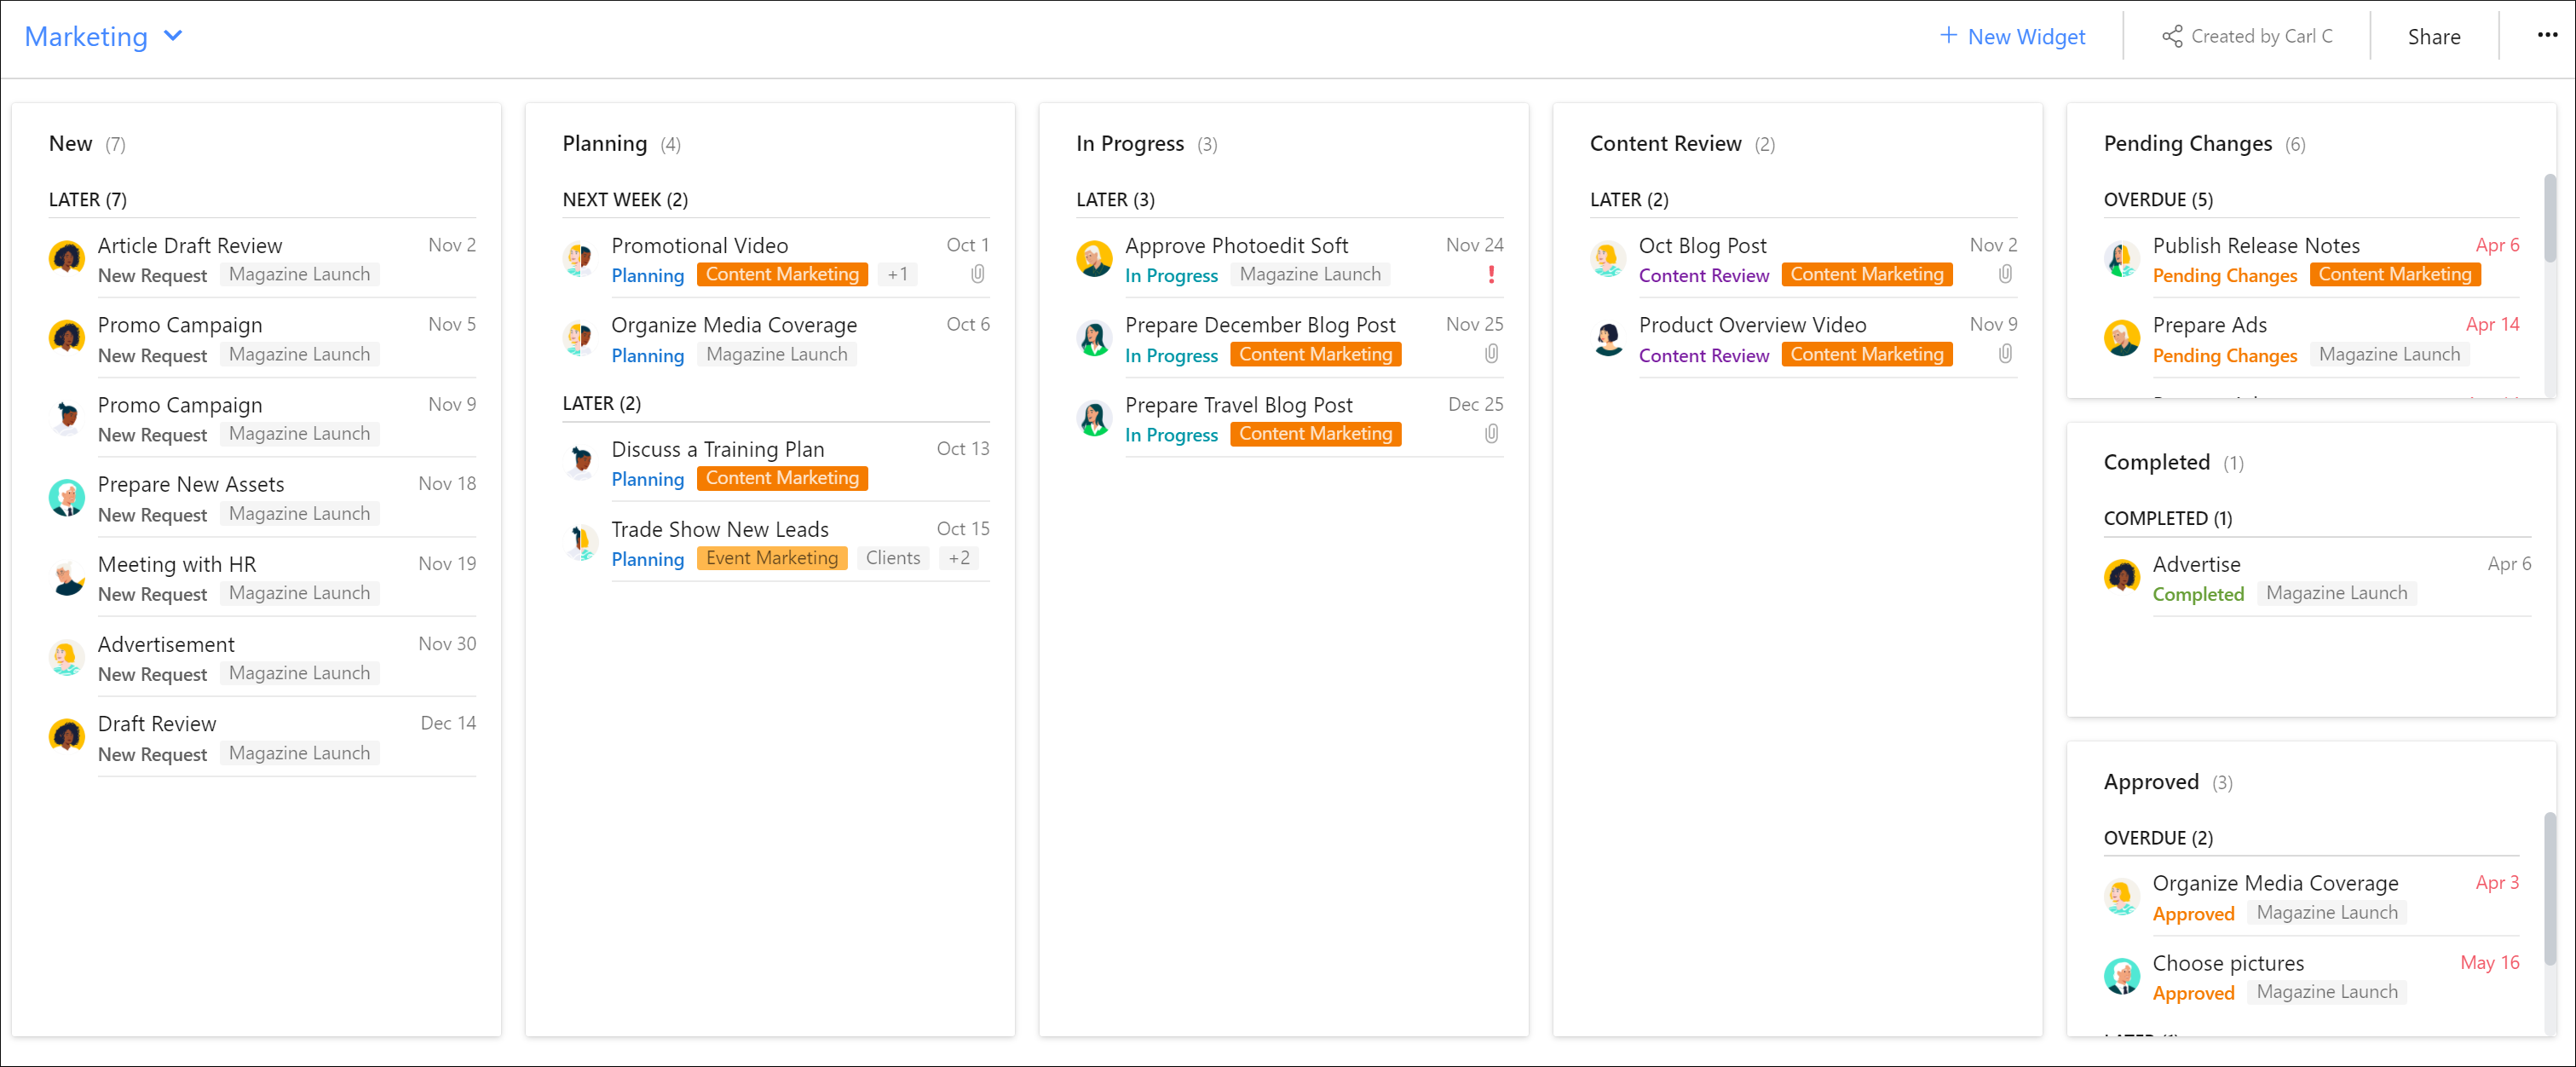
Task: Click attachment paperclip on Promotional Video card
Action: coord(977,274)
